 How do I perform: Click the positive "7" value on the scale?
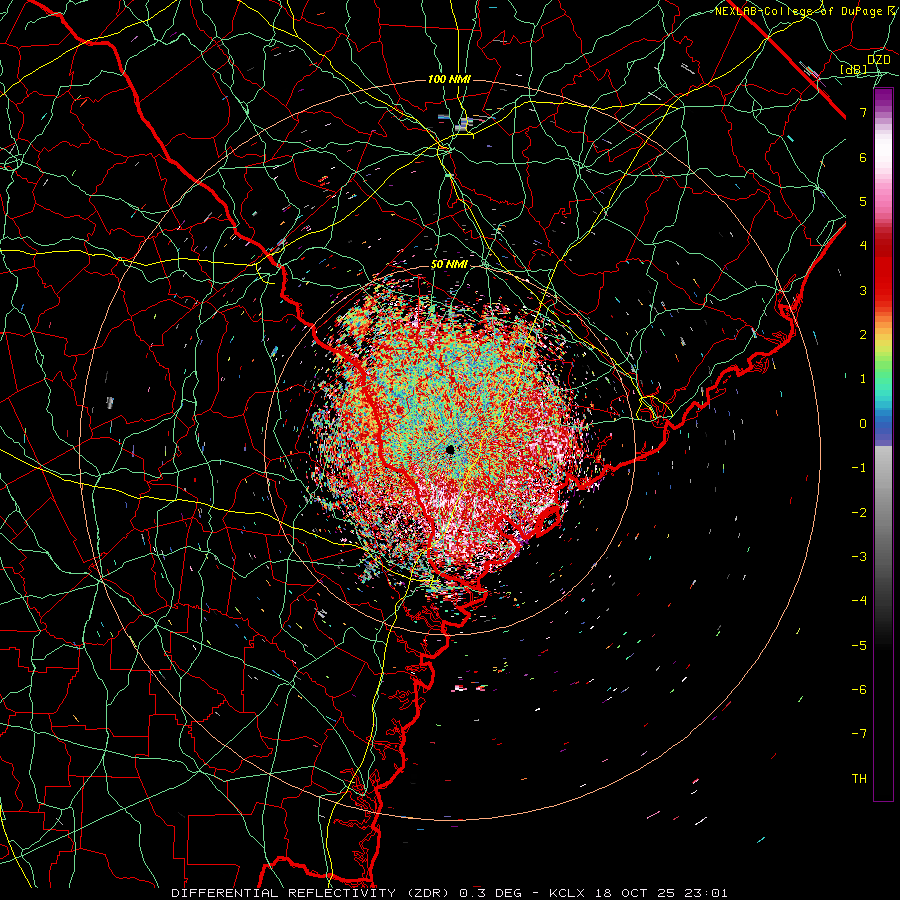point(863,112)
